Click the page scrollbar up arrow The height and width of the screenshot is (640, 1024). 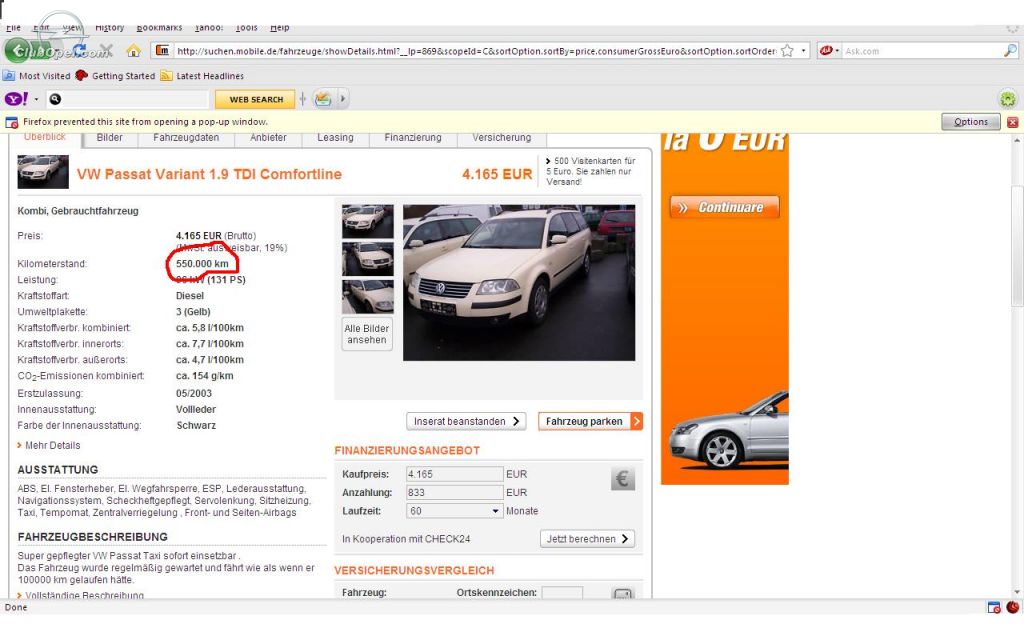pyautogui.click(x=1017, y=139)
